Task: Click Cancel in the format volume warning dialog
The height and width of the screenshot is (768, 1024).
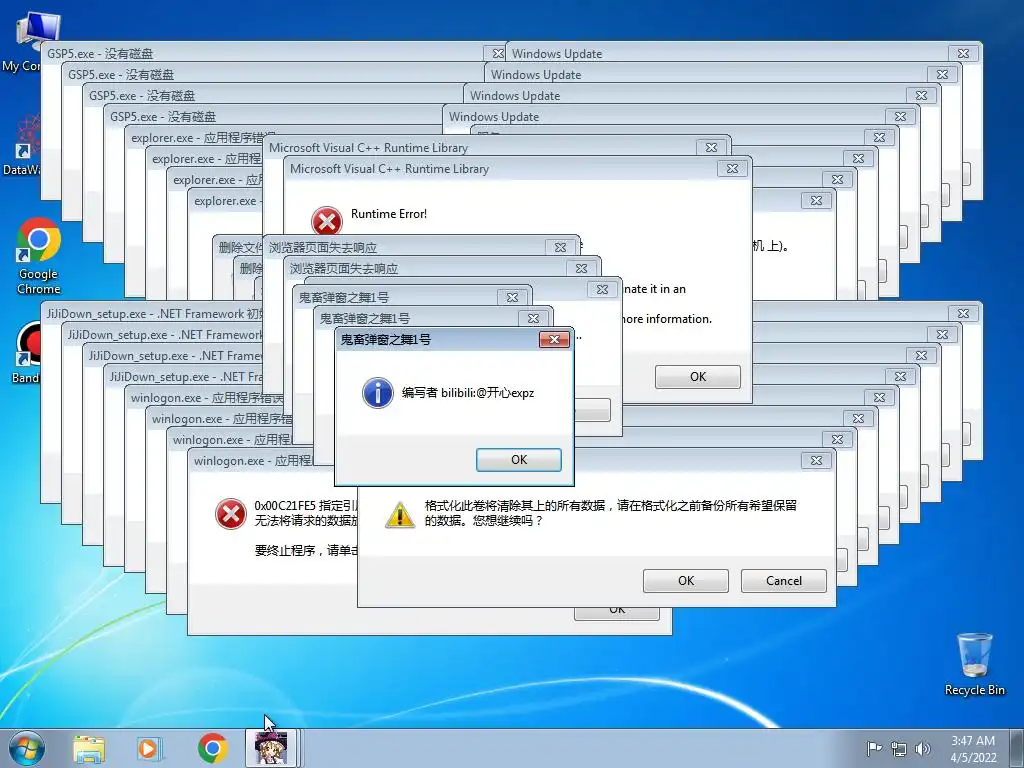Action: pos(784,581)
